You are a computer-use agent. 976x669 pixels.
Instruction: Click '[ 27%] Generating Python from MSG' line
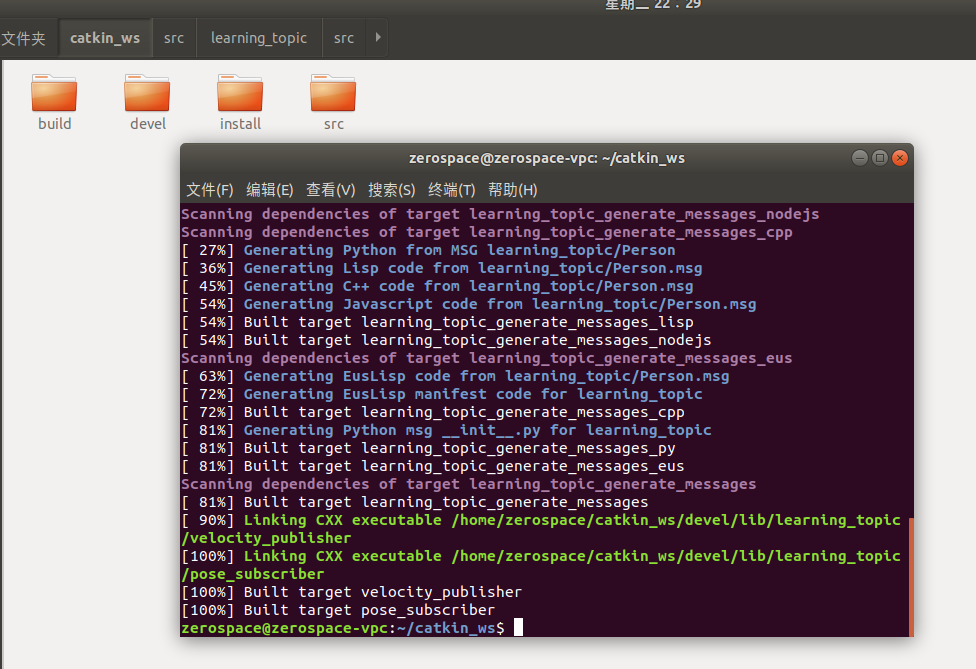pyautogui.click(x=428, y=250)
